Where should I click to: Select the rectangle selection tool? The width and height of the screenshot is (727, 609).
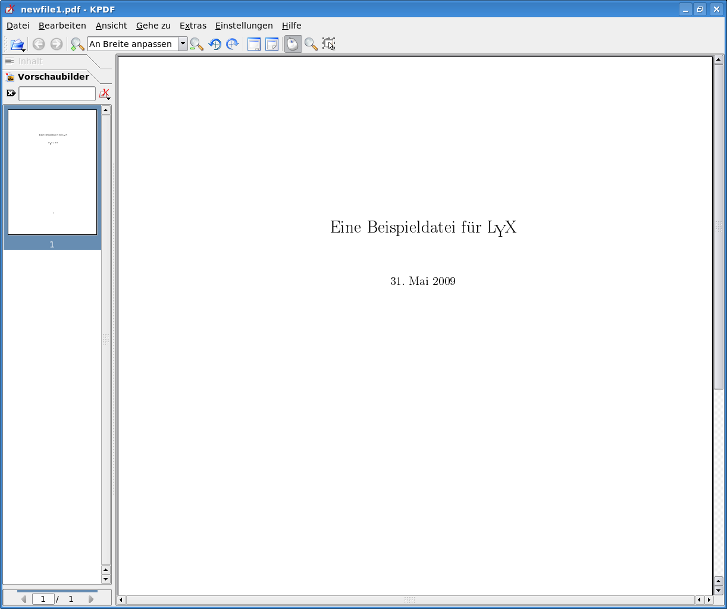329,44
